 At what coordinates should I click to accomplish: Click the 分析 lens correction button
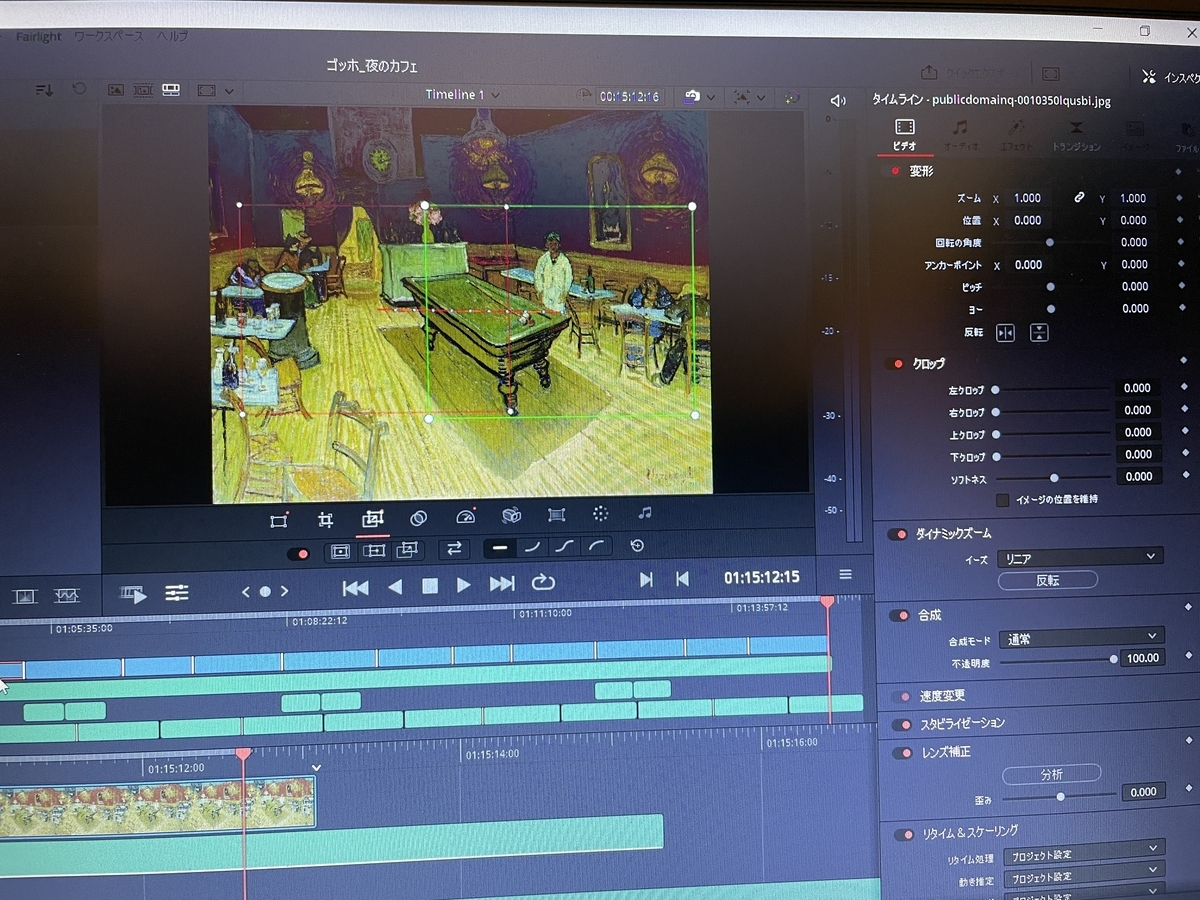click(x=1051, y=774)
